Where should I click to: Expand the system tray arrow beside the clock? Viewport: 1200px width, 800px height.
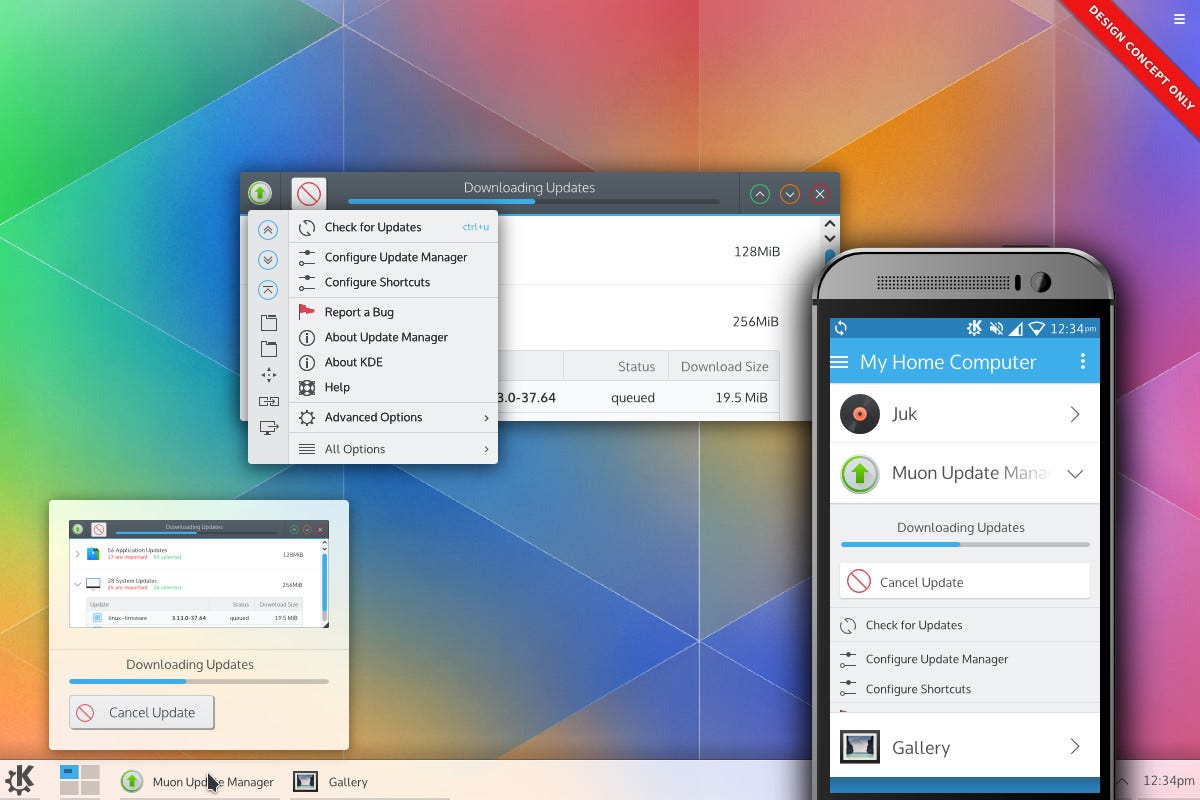click(1122, 781)
